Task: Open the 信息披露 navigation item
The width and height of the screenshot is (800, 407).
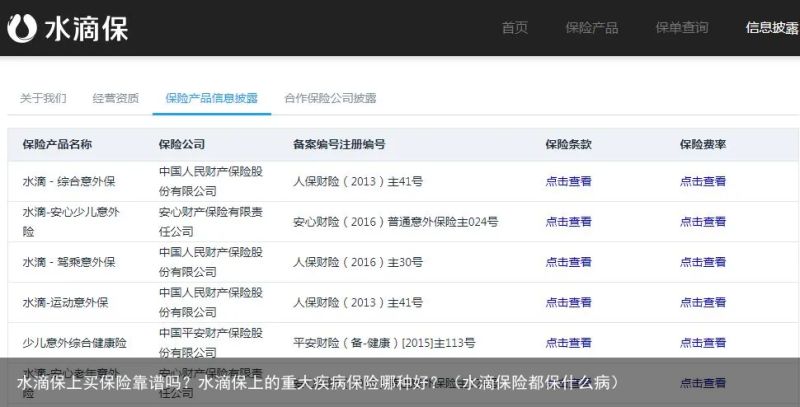Action: click(x=772, y=28)
